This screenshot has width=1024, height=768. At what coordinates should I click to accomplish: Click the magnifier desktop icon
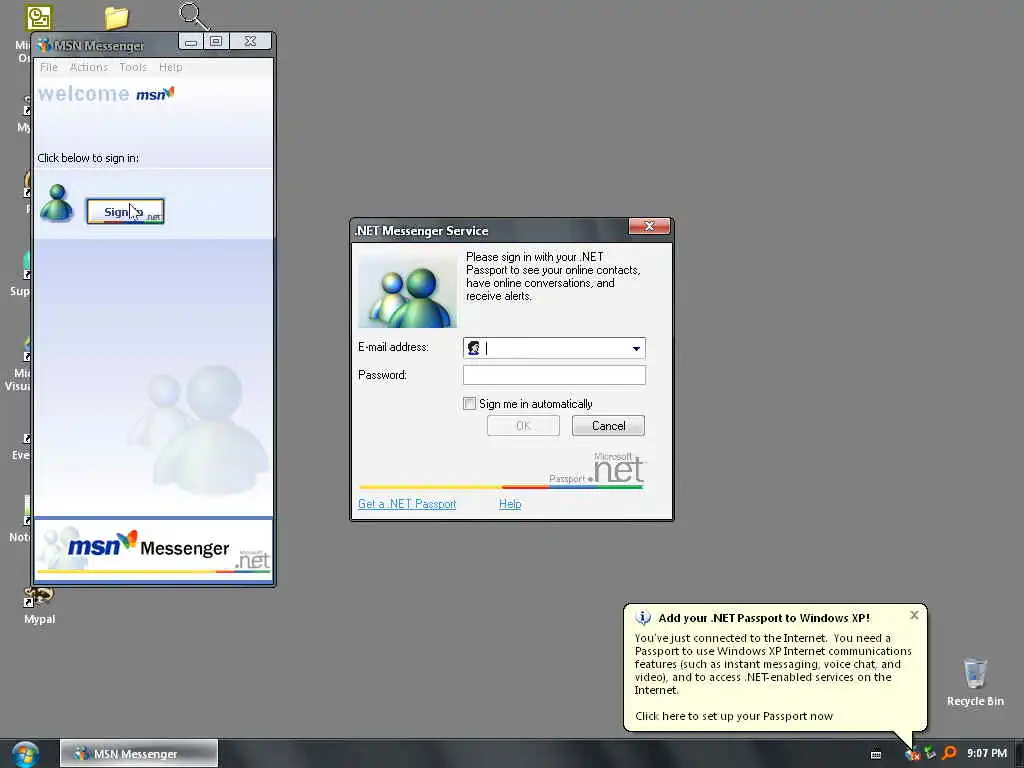pyautogui.click(x=193, y=16)
